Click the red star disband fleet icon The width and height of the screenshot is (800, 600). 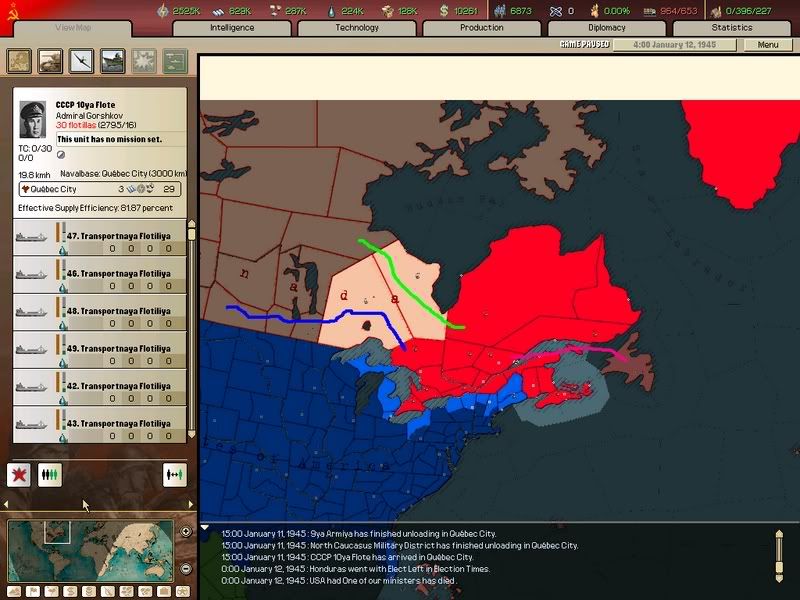click(19, 475)
